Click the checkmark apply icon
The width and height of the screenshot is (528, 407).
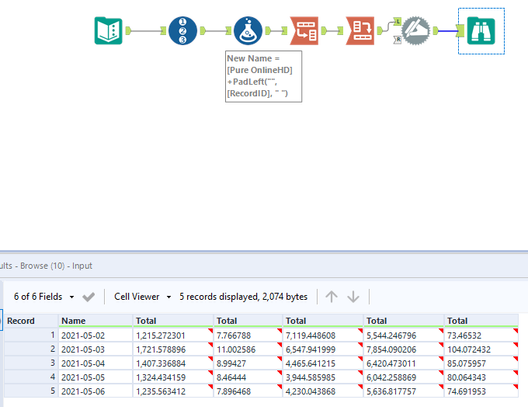pos(89,297)
